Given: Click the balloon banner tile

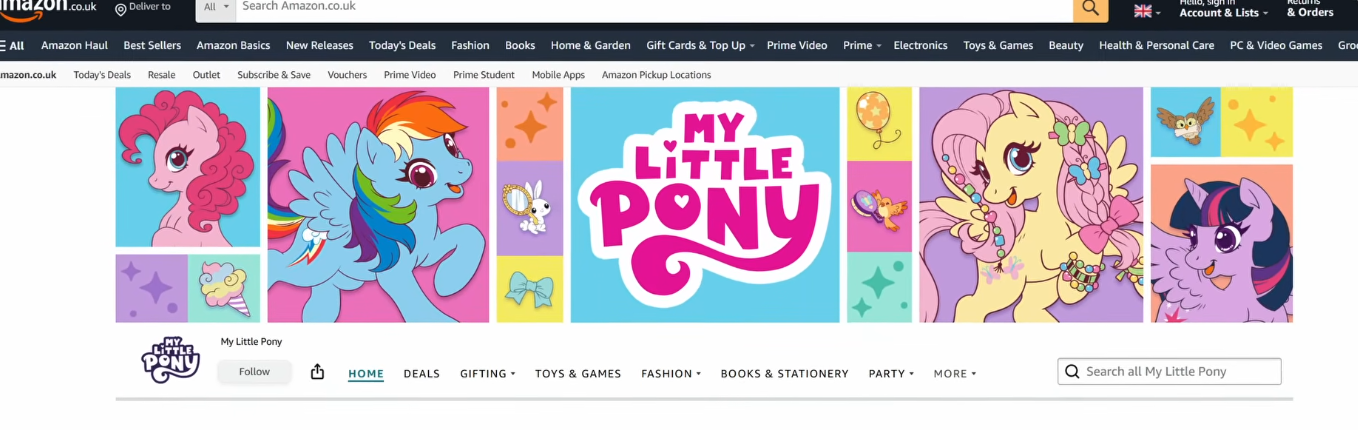Looking at the screenshot, I should click(879, 123).
